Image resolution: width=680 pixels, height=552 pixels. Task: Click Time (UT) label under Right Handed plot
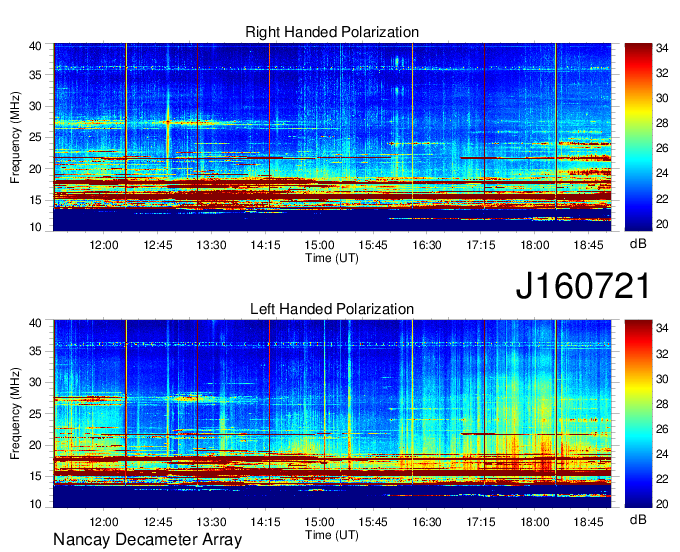[x=332, y=258]
